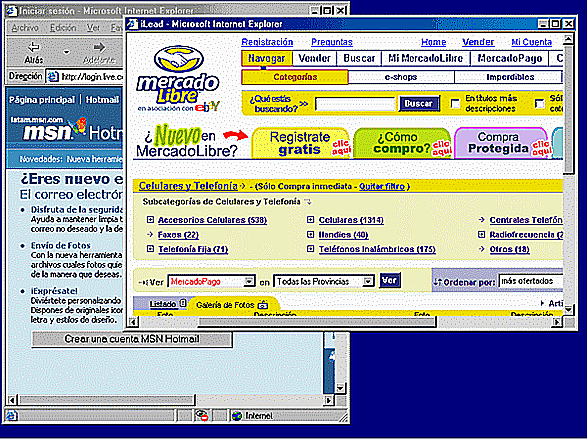Click Crear una cuenta MSN Hotmail button
This screenshot has width=587, height=440.
(x=132, y=339)
